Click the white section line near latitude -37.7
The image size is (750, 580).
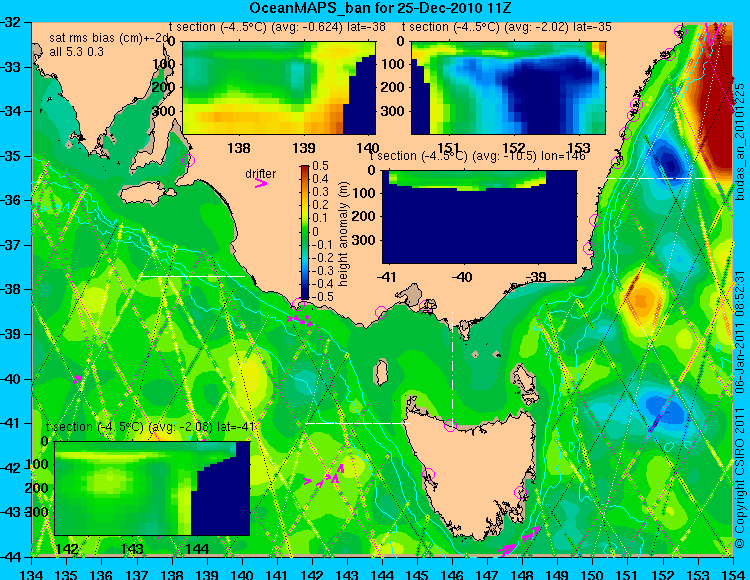[x=192, y=276]
